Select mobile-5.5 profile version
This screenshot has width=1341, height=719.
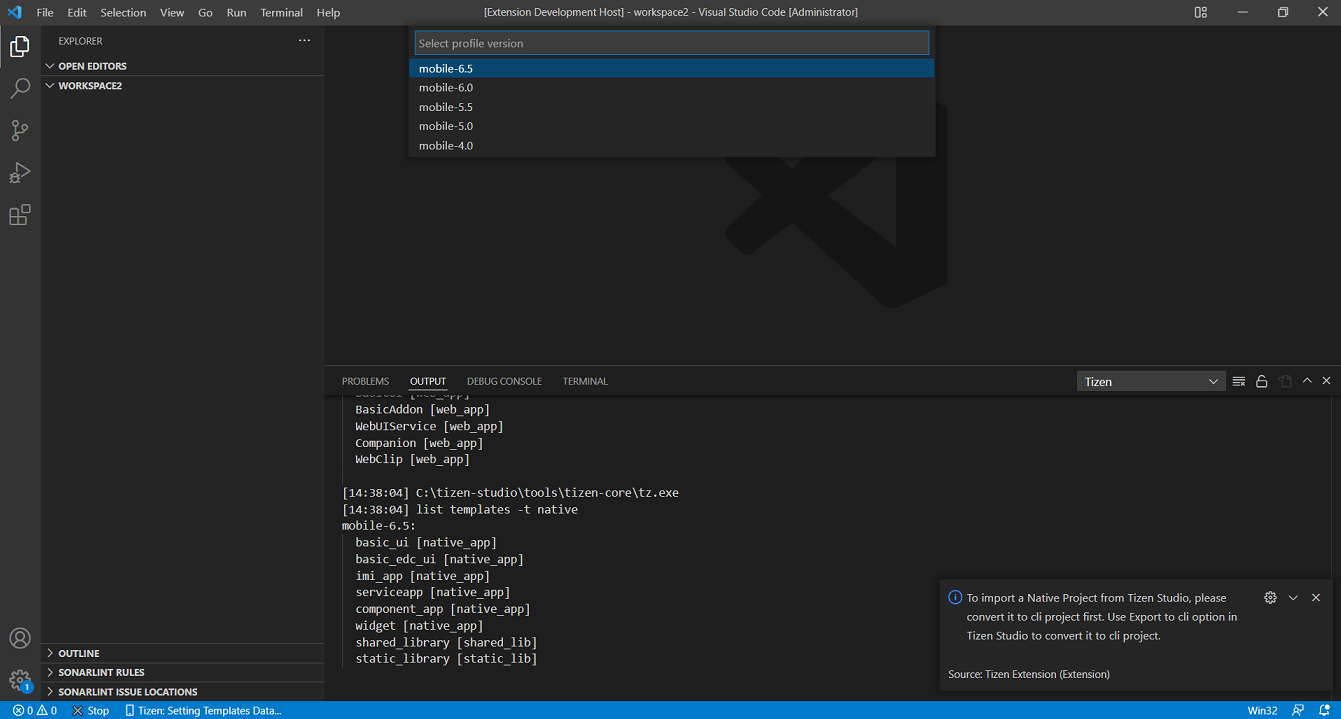click(446, 107)
